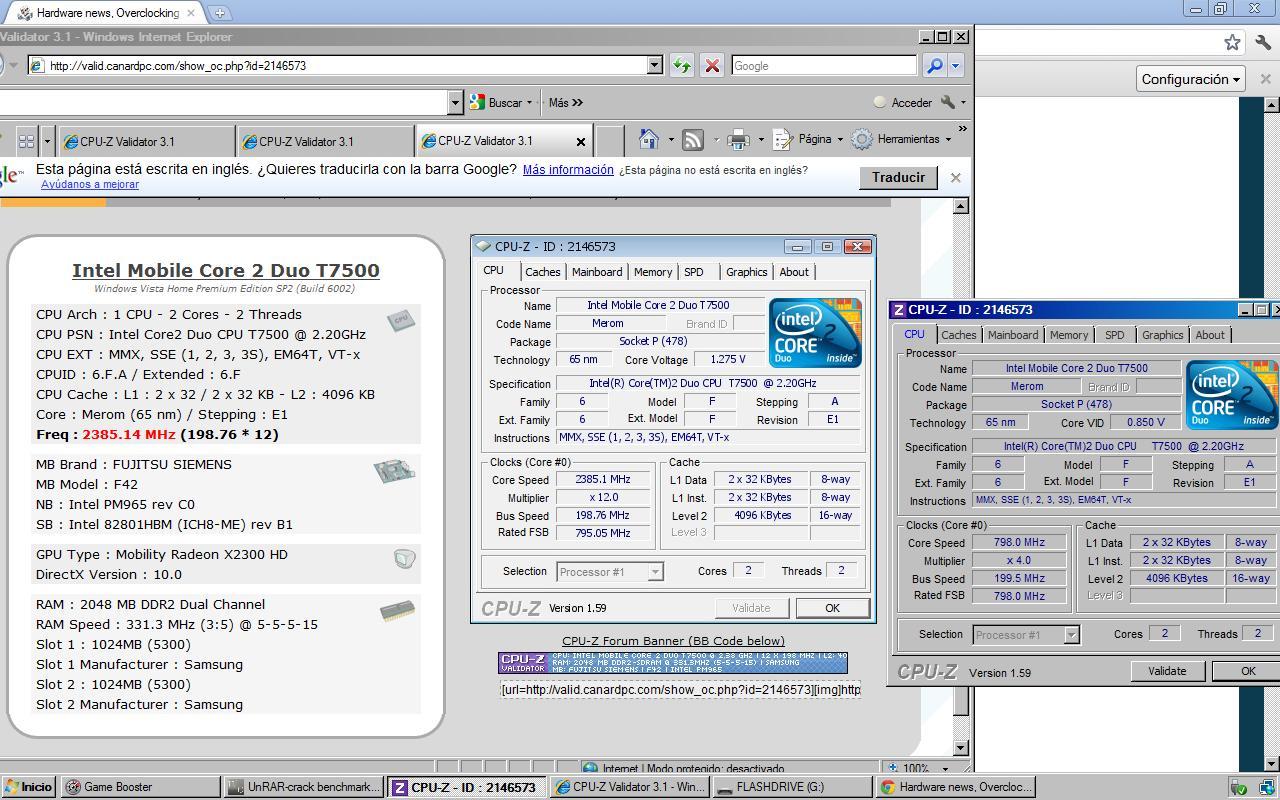The width and height of the screenshot is (1280, 800).
Task: Switch to Game Booster on the taskbar
Action: (x=139, y=787)
